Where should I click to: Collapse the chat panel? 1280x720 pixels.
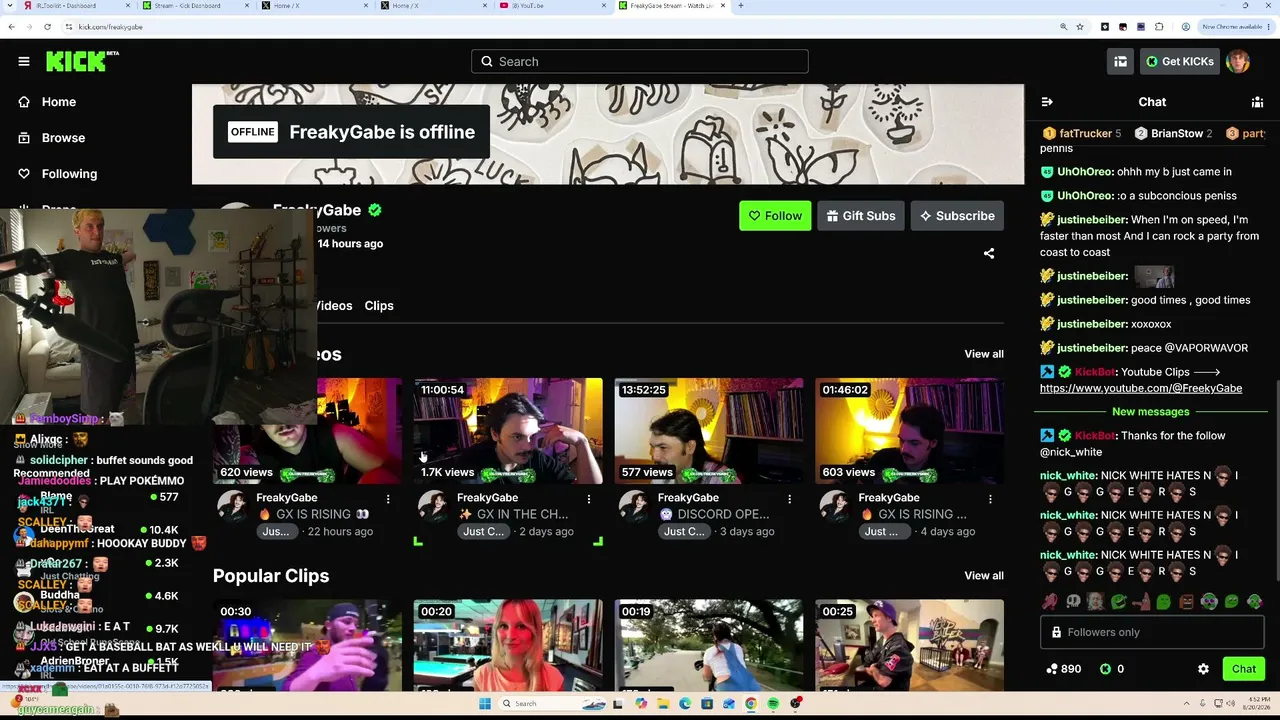click(x=1047, y=102)
